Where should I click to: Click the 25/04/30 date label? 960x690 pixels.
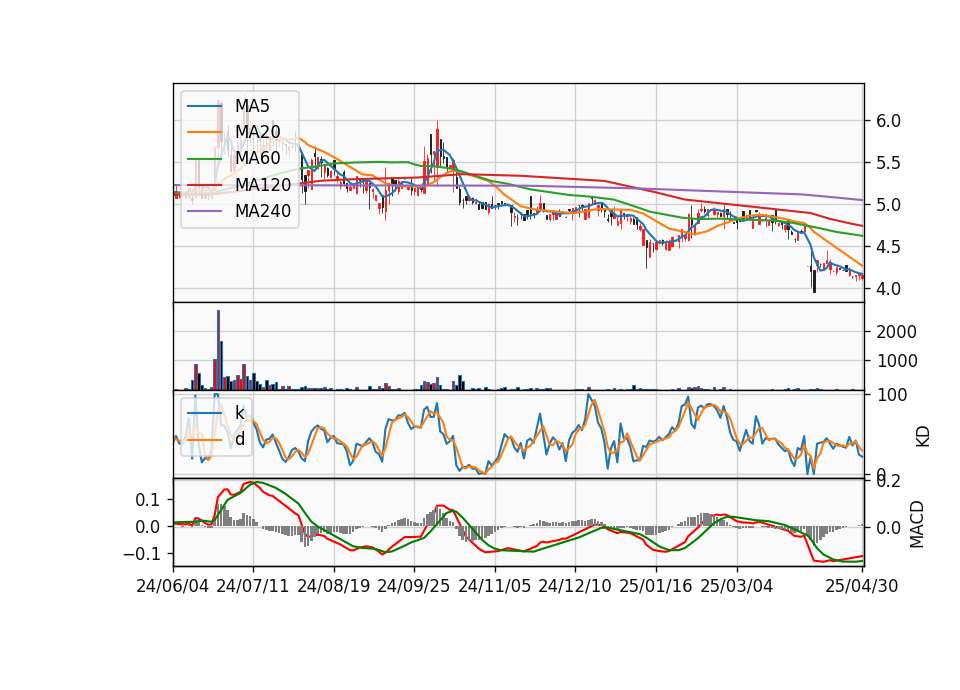(x=862, y=586)
